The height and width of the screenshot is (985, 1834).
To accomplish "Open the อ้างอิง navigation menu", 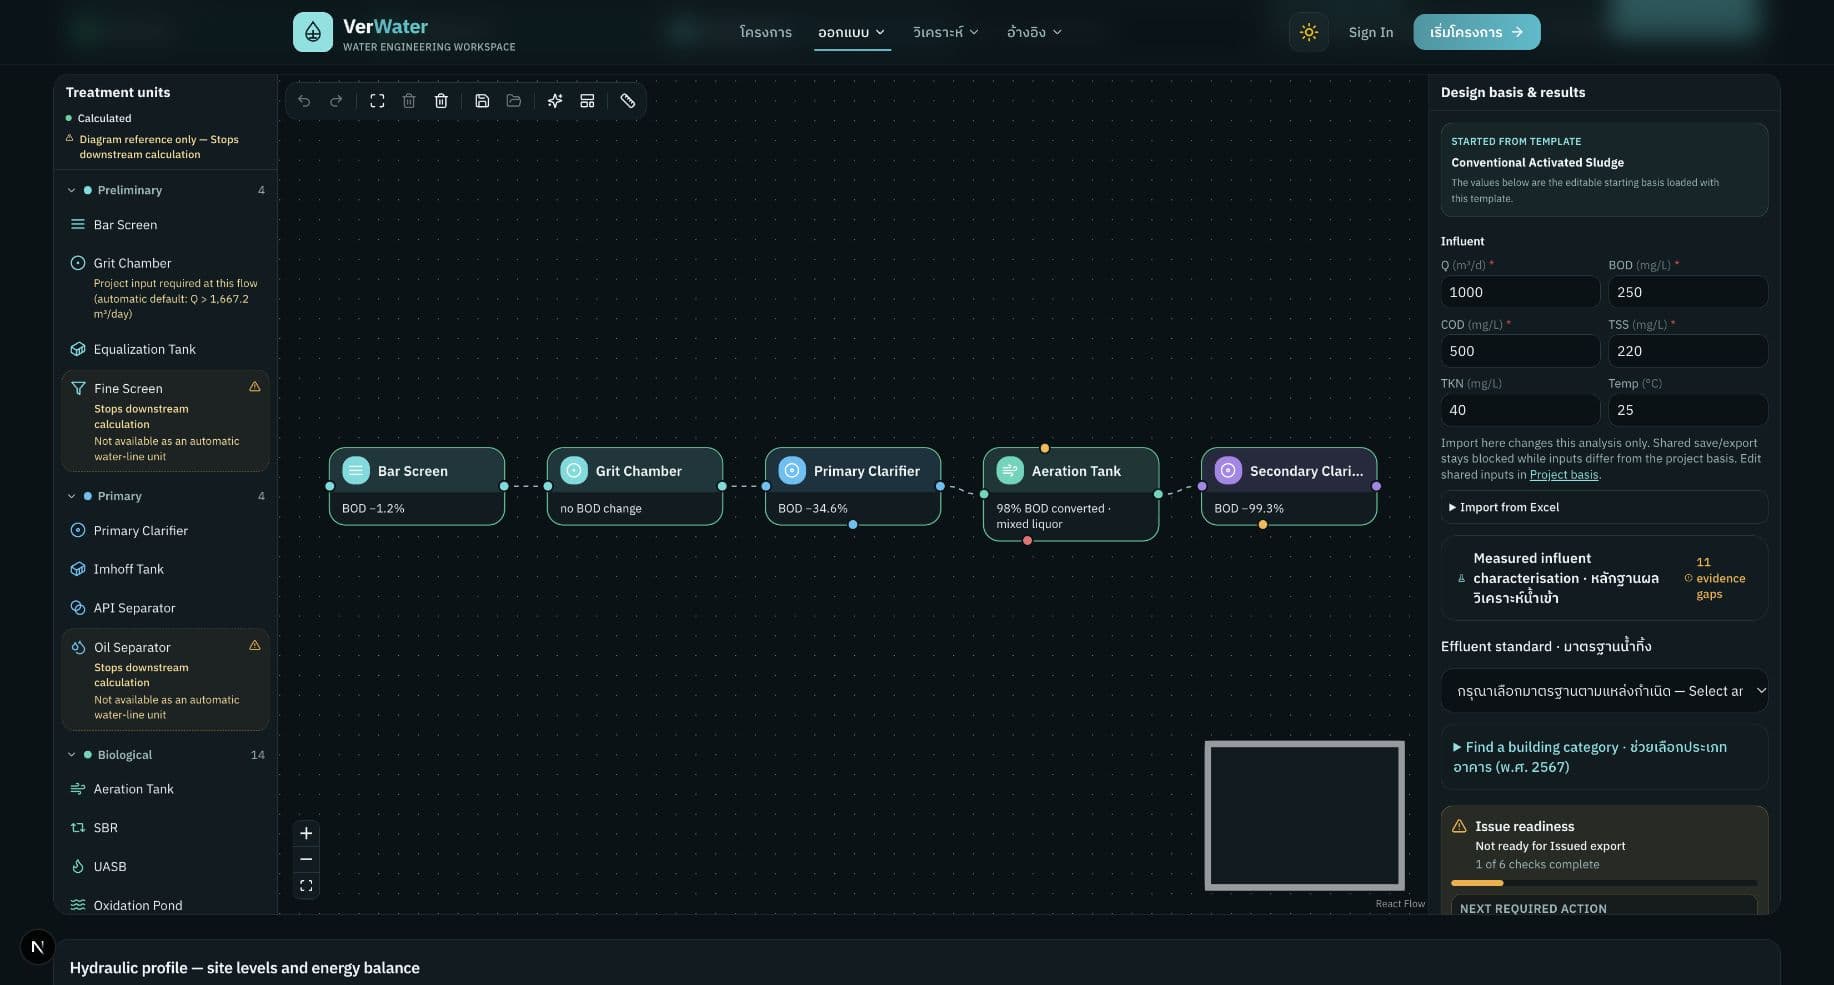I will click(1034, 32).
